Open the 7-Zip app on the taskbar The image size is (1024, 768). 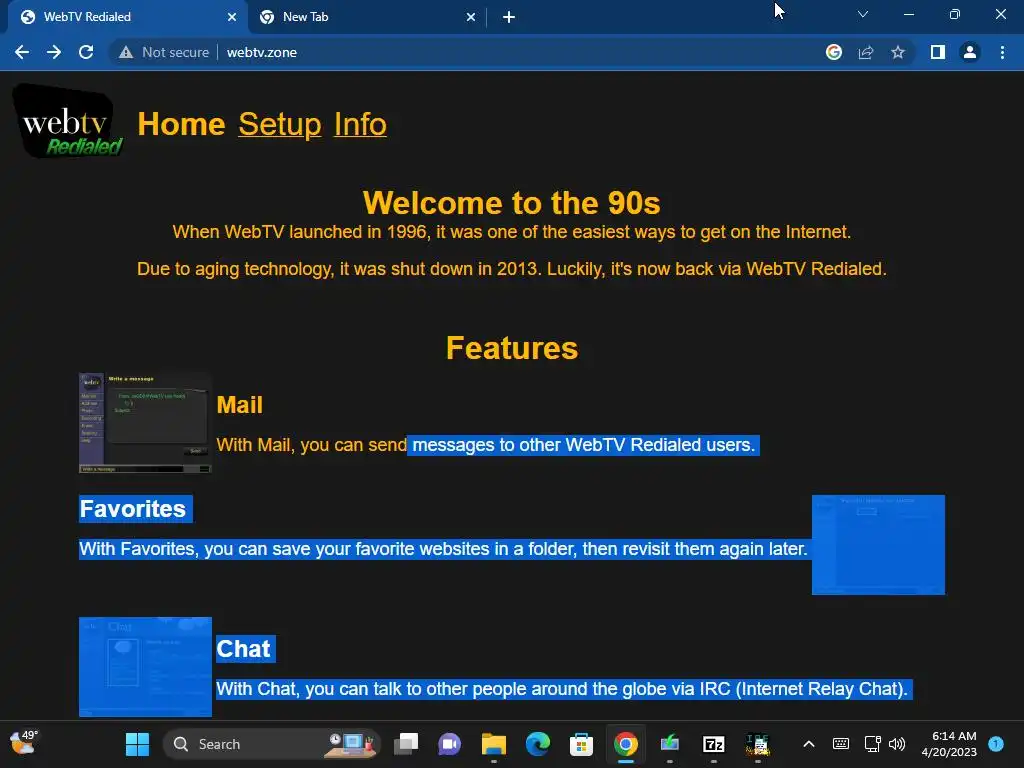coord(713,744)
